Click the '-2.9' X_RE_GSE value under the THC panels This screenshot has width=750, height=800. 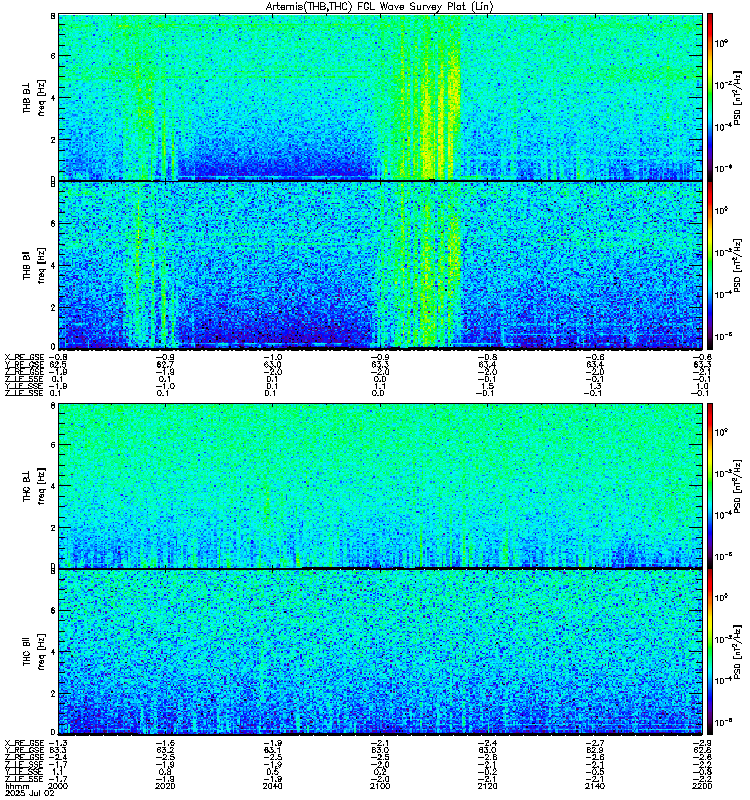pyautogui.click(x=703, y=743)
